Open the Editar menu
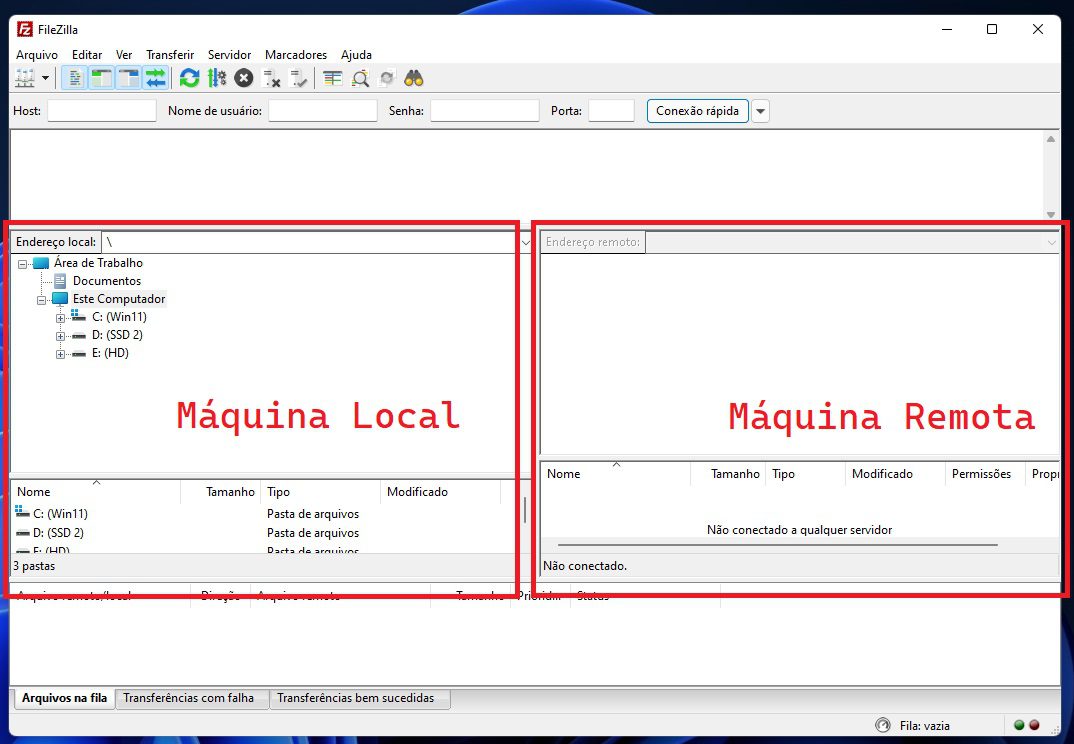Image resolution: width=1074 pixels, height=744 pixels. (87, 55)
